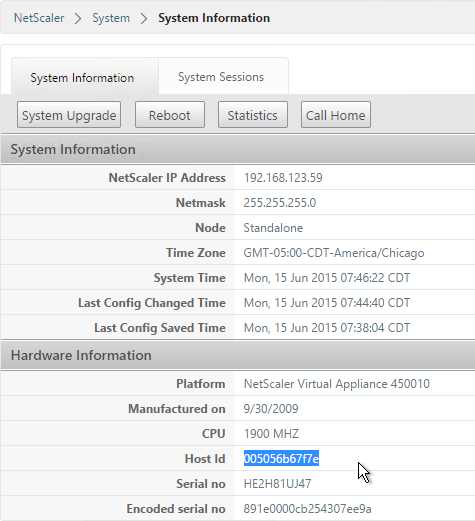
Task: Click the Last Config Changed Time label
Action: click(152, 303)
